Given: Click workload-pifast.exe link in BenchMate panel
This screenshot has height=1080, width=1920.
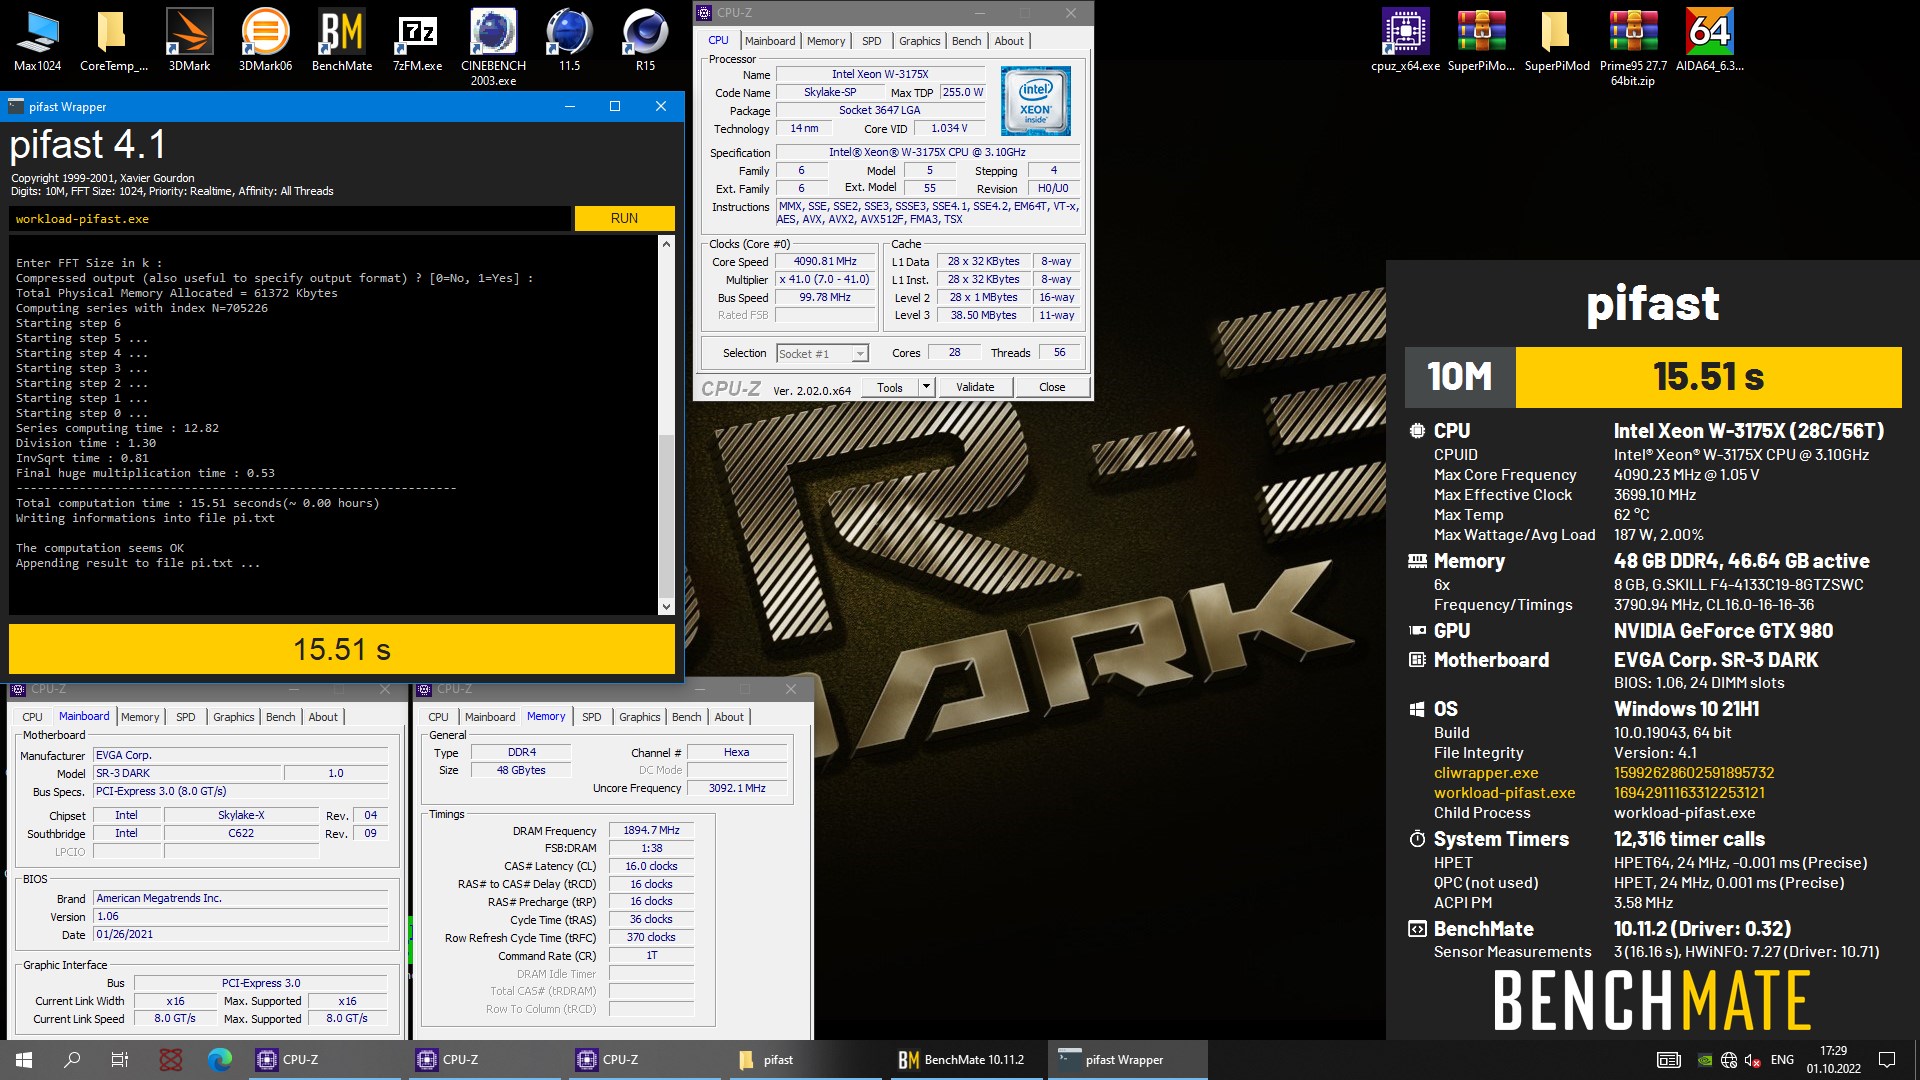Looking at the screenshot, I should tap(1504, 793).
